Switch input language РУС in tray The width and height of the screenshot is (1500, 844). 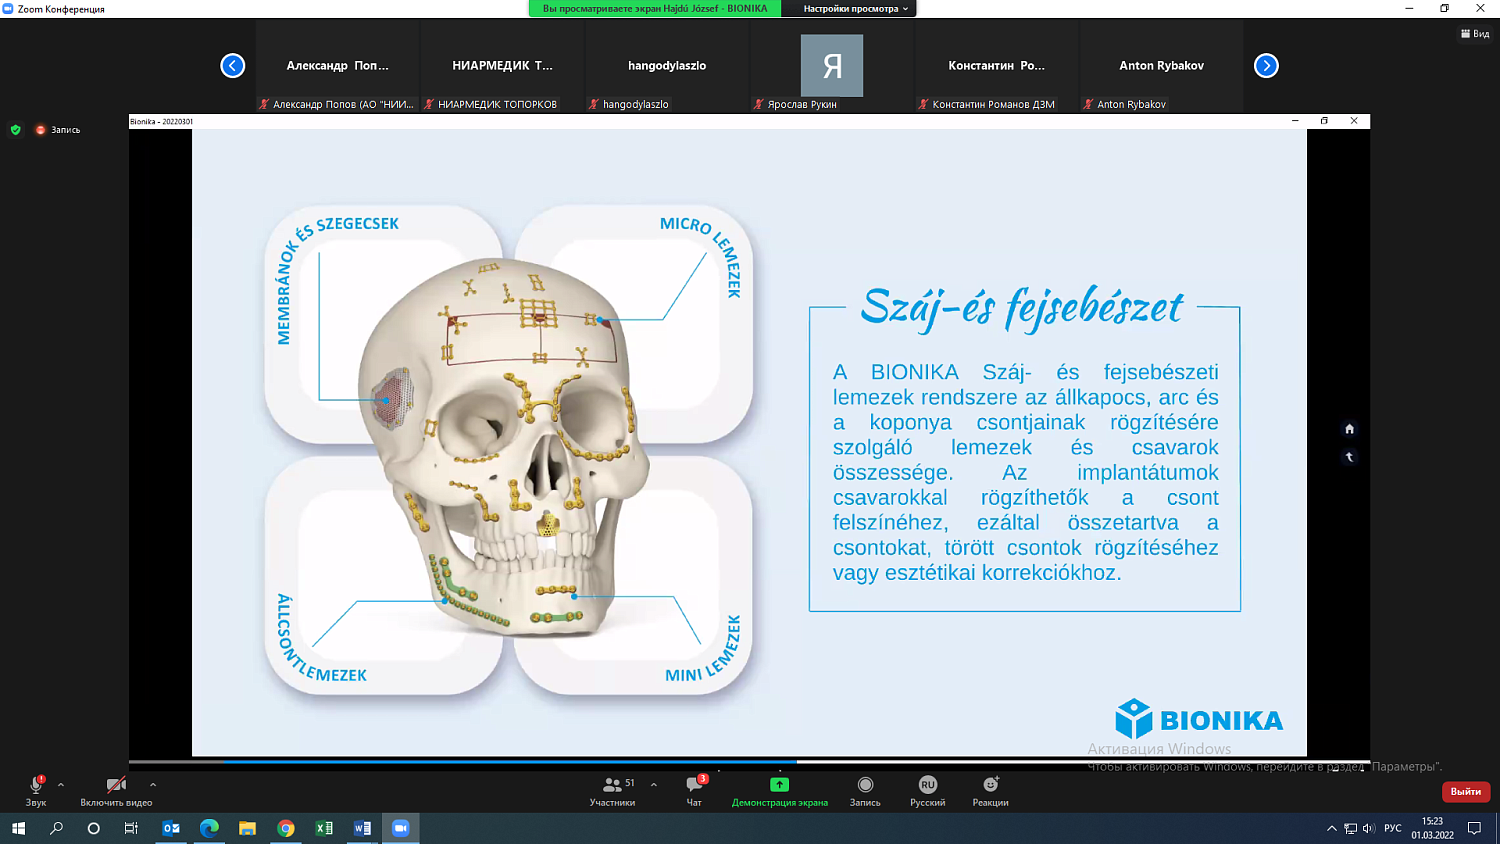[x=1393, y=828]
